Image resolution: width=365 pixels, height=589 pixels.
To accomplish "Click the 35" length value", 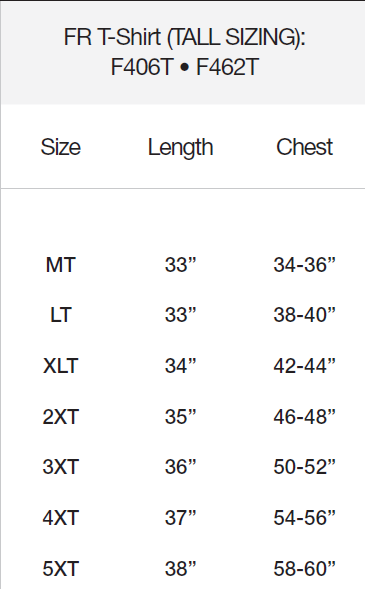I will click(181, 417).
